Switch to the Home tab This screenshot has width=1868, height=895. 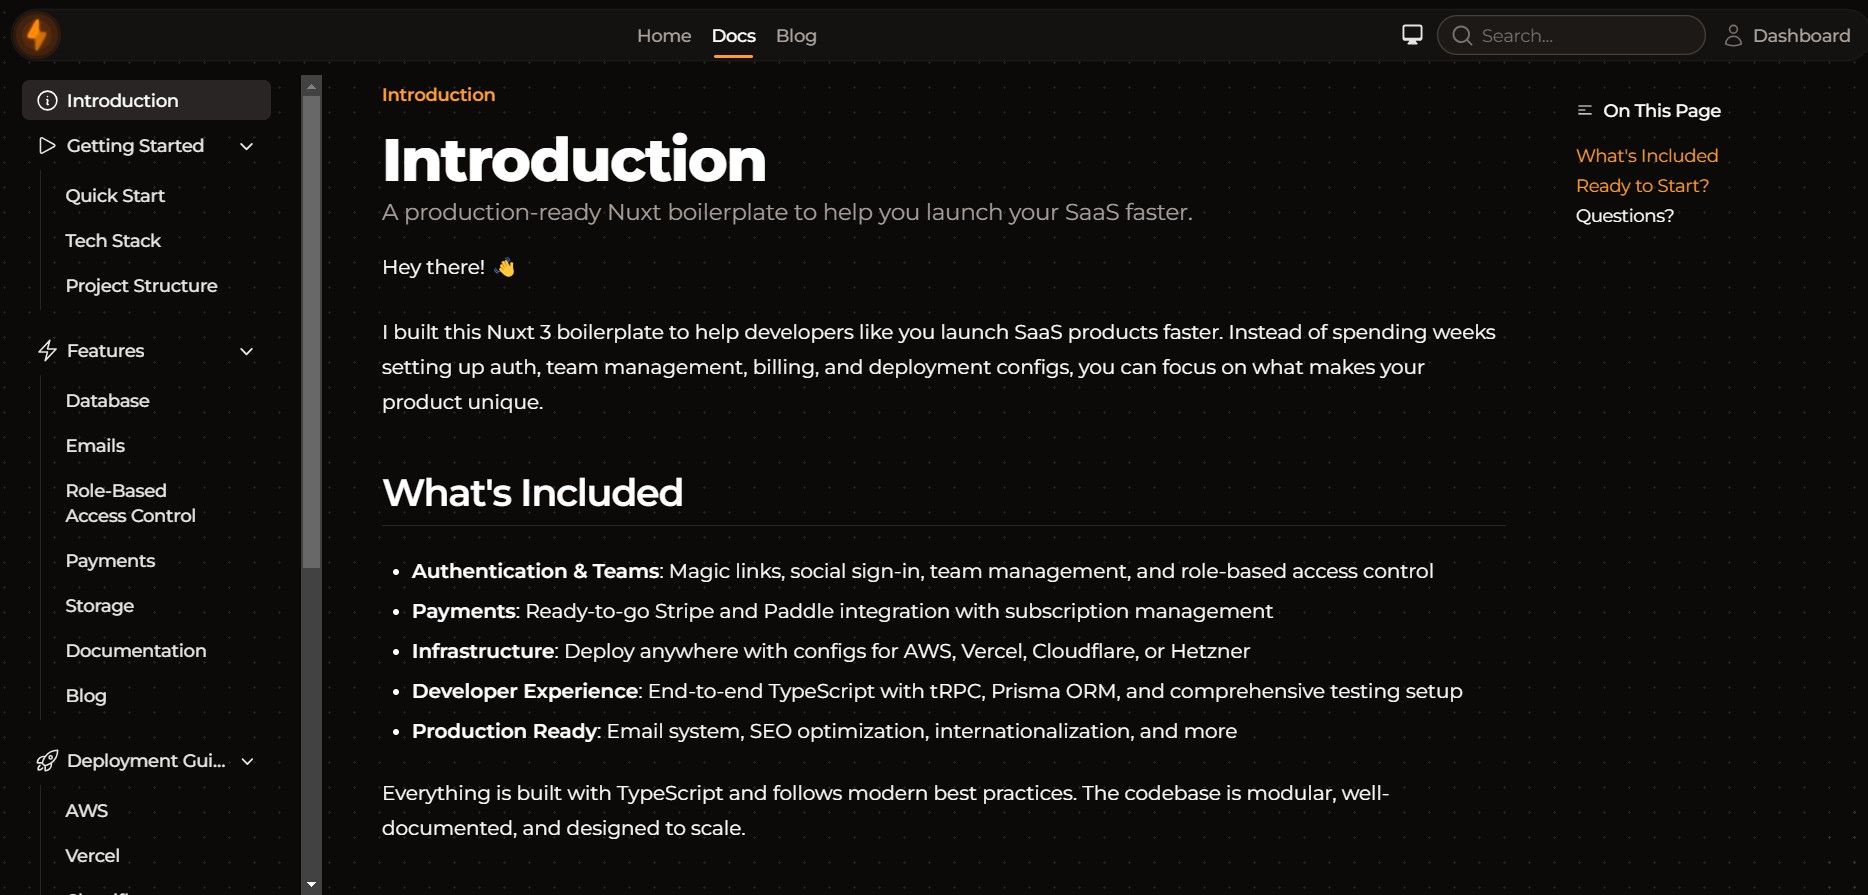(663, 35)
